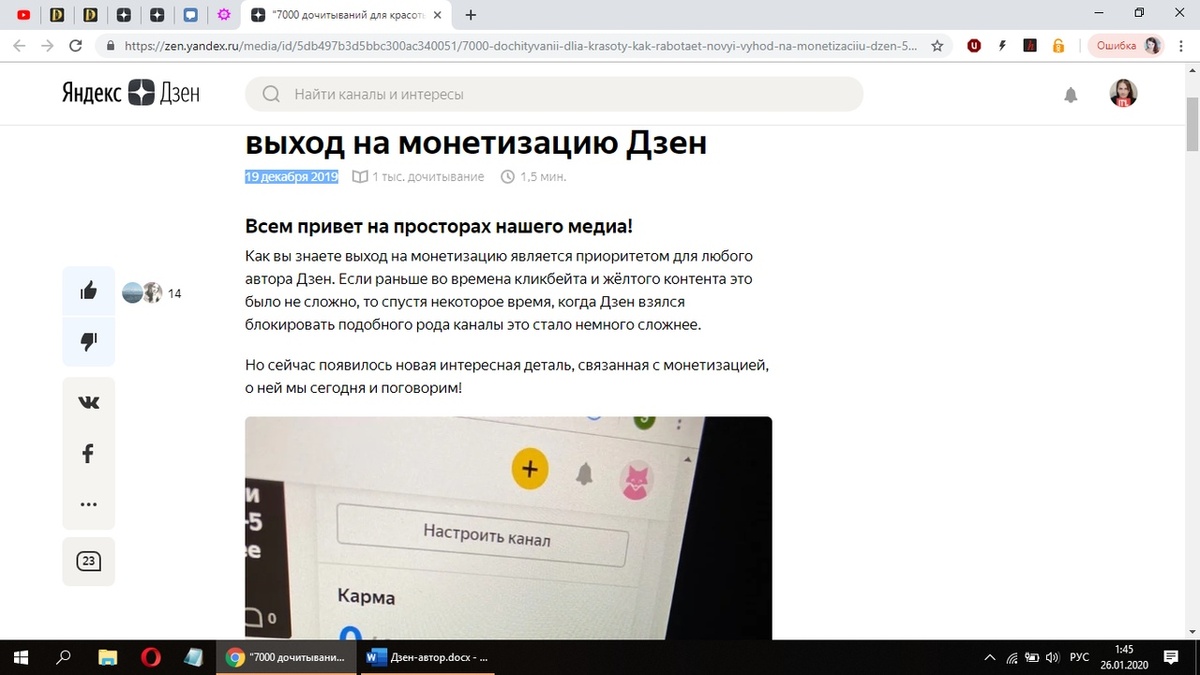1200x675 pixels.
Task: Click the comments icon showing 23
Action: click(88, 561)
